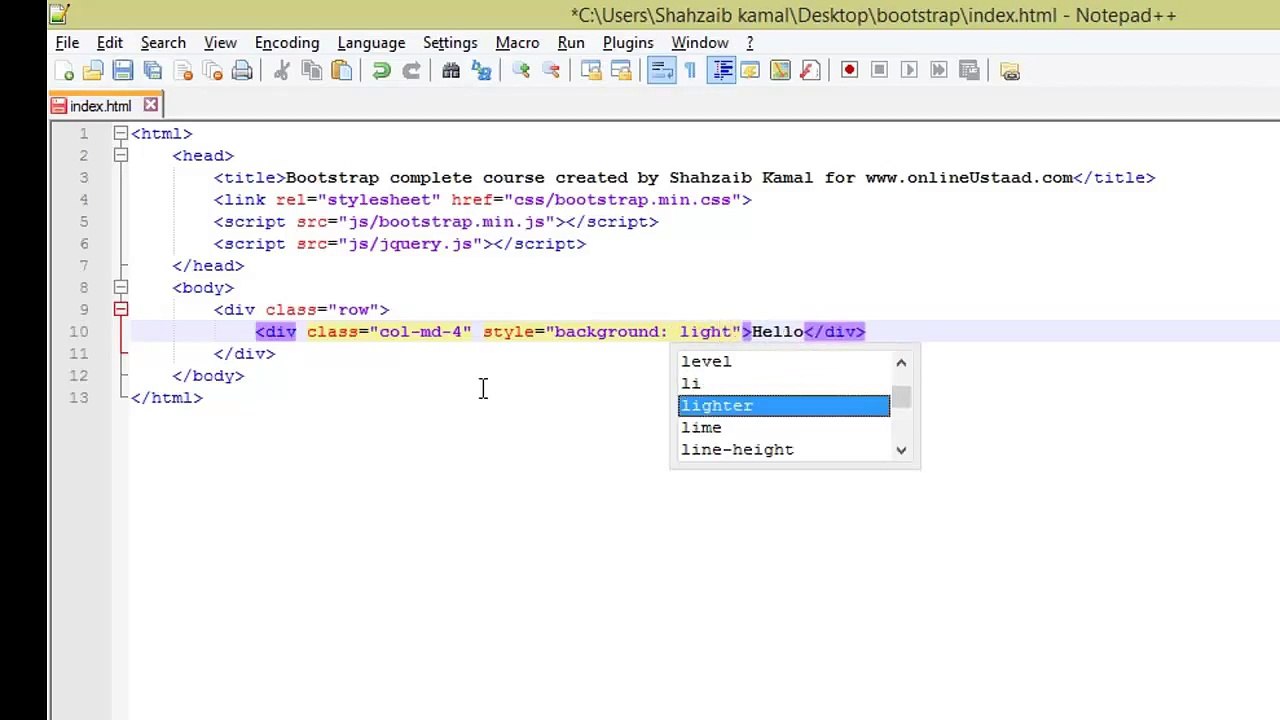
Task: Click the Close file toolbar icon
Action: click(183, 71)
